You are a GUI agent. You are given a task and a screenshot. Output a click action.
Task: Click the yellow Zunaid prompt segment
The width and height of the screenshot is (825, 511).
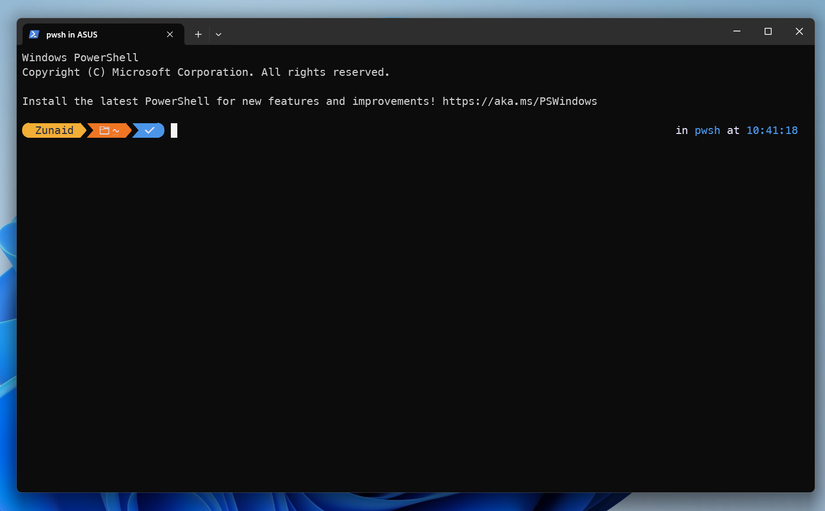click(54, 131)
